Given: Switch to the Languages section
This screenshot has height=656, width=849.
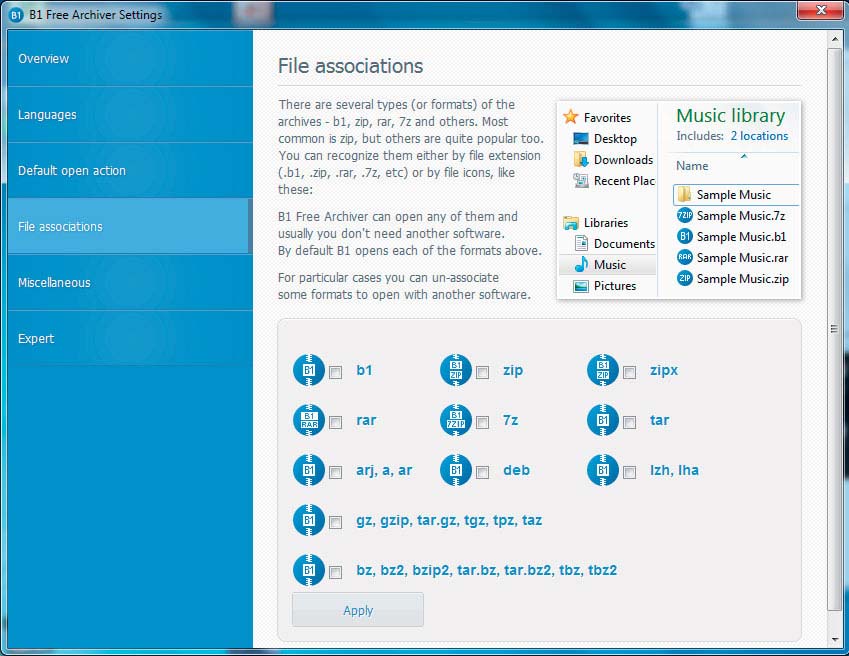Looking at the screenshot, I should (130, 115).
